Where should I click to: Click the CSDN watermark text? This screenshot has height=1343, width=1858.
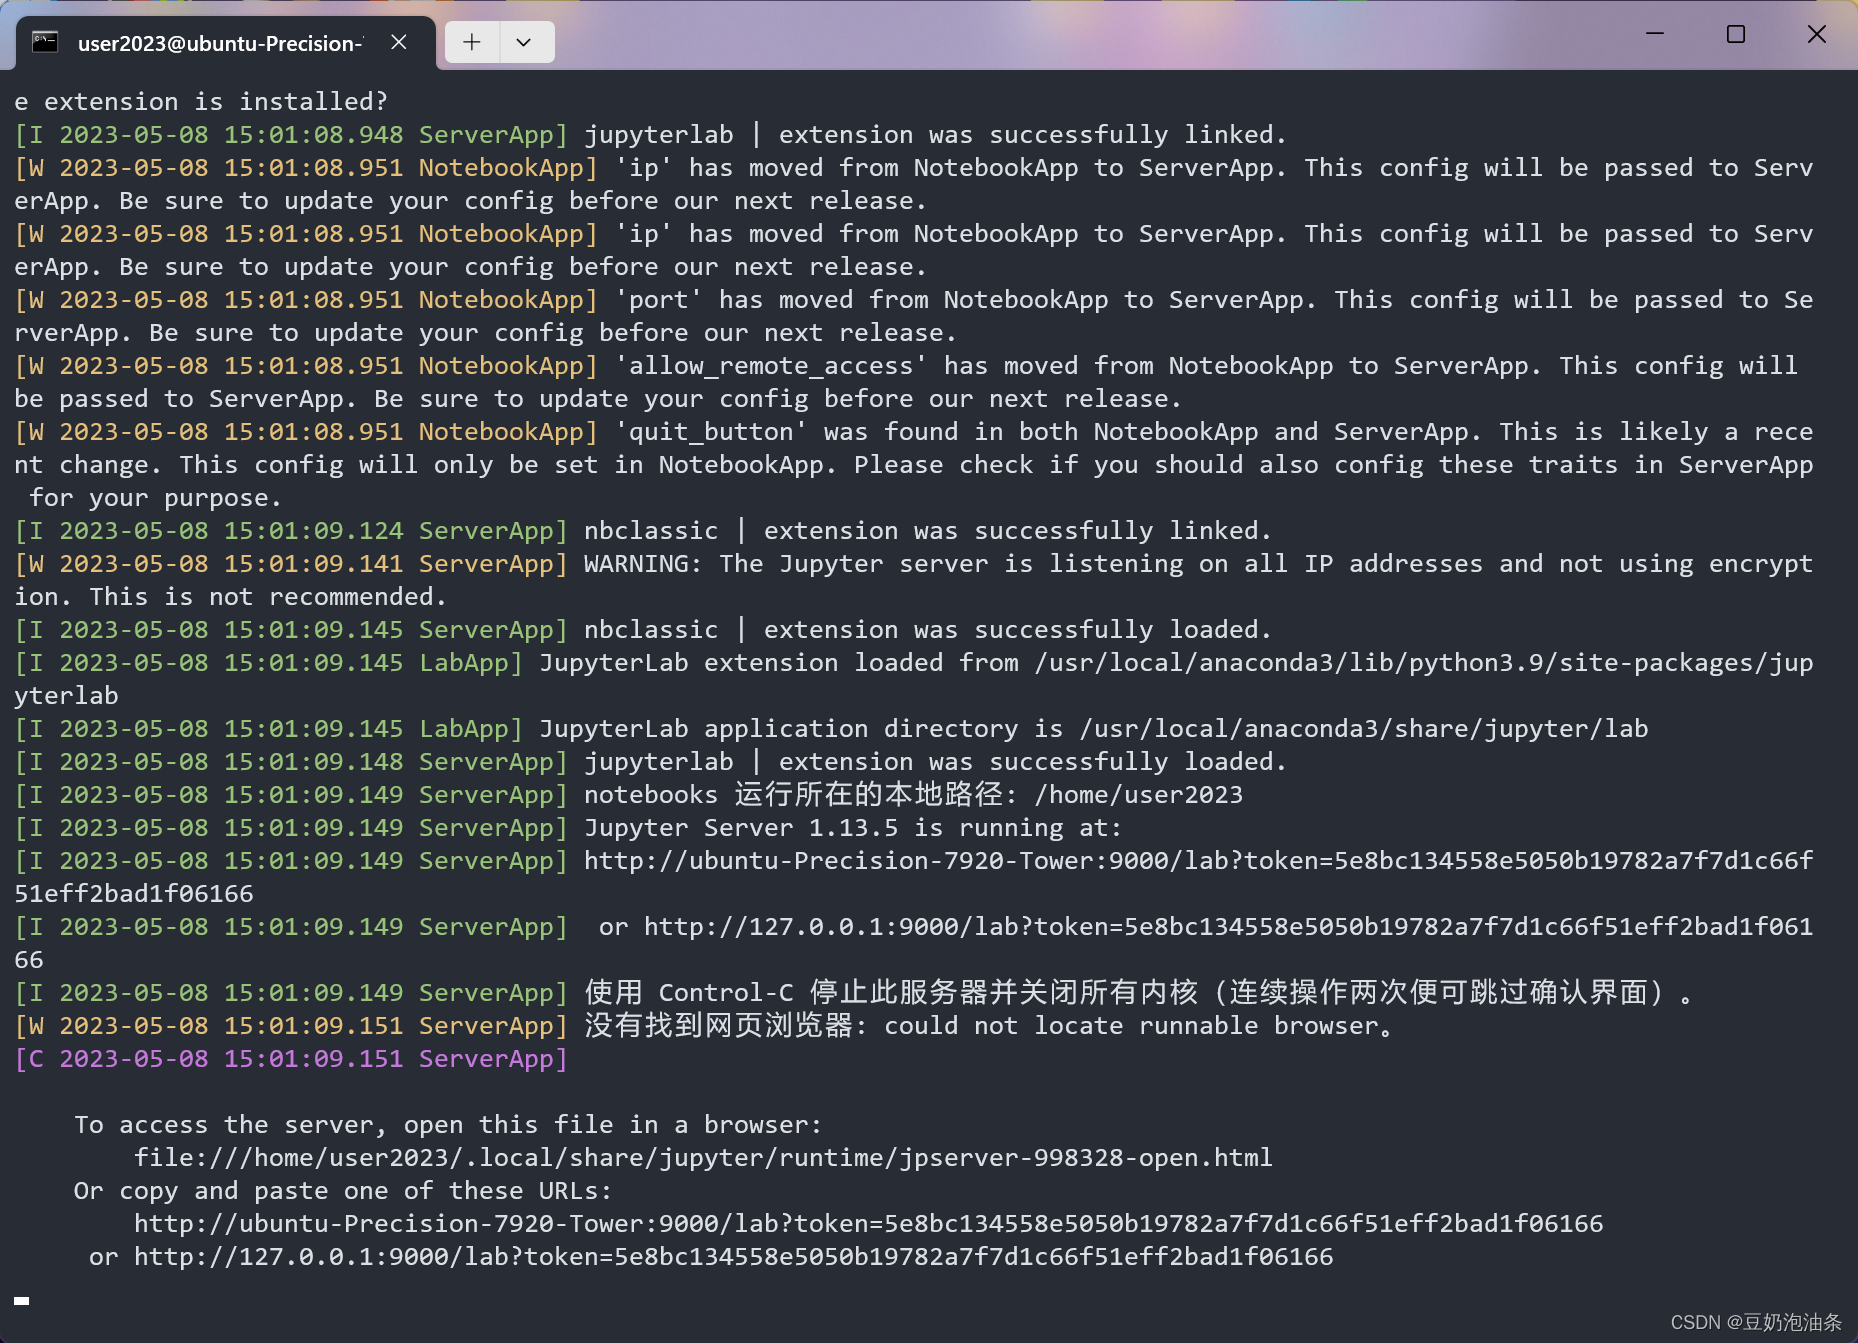click(x=1756, y=1322)
